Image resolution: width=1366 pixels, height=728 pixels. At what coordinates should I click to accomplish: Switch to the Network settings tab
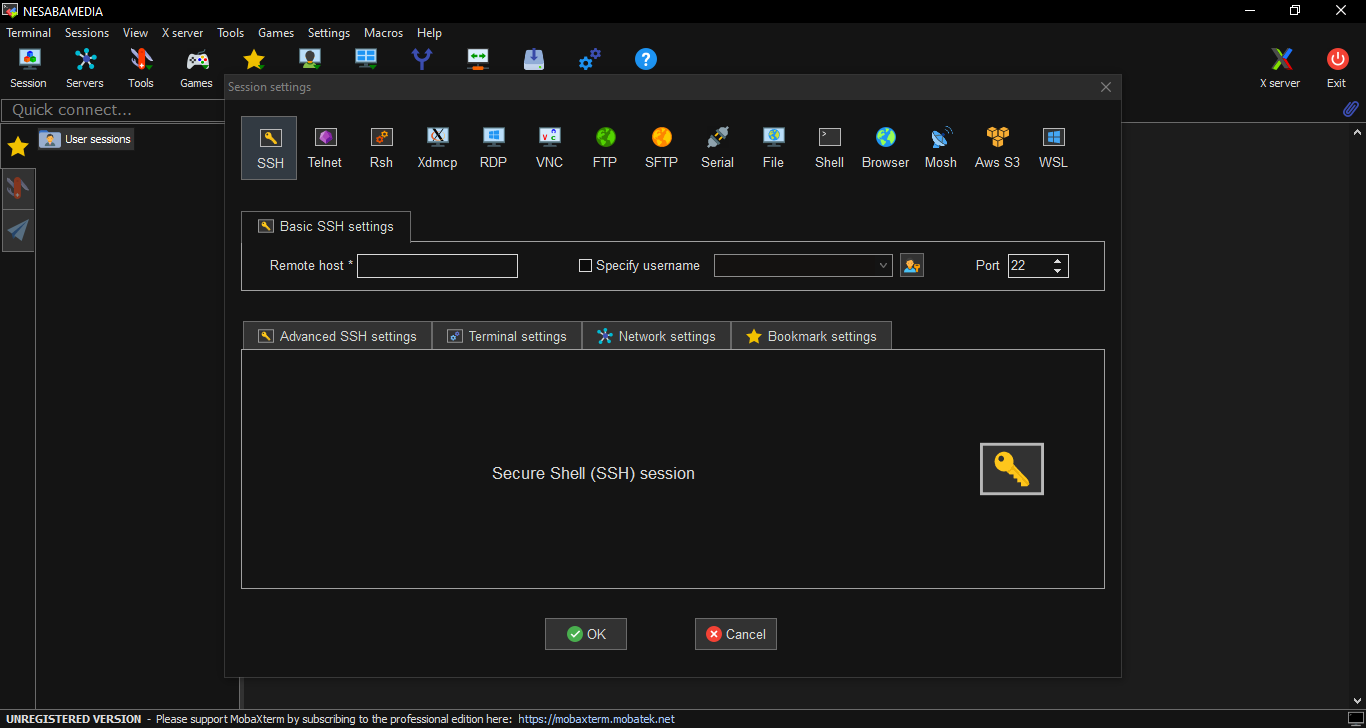[656, 336]
